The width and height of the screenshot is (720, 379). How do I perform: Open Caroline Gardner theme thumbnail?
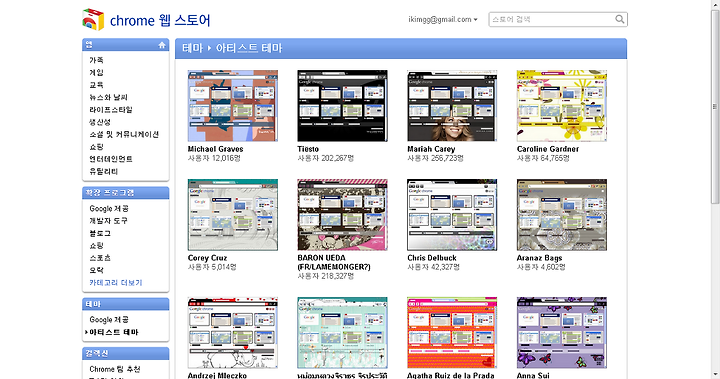(x=562, y=106)
